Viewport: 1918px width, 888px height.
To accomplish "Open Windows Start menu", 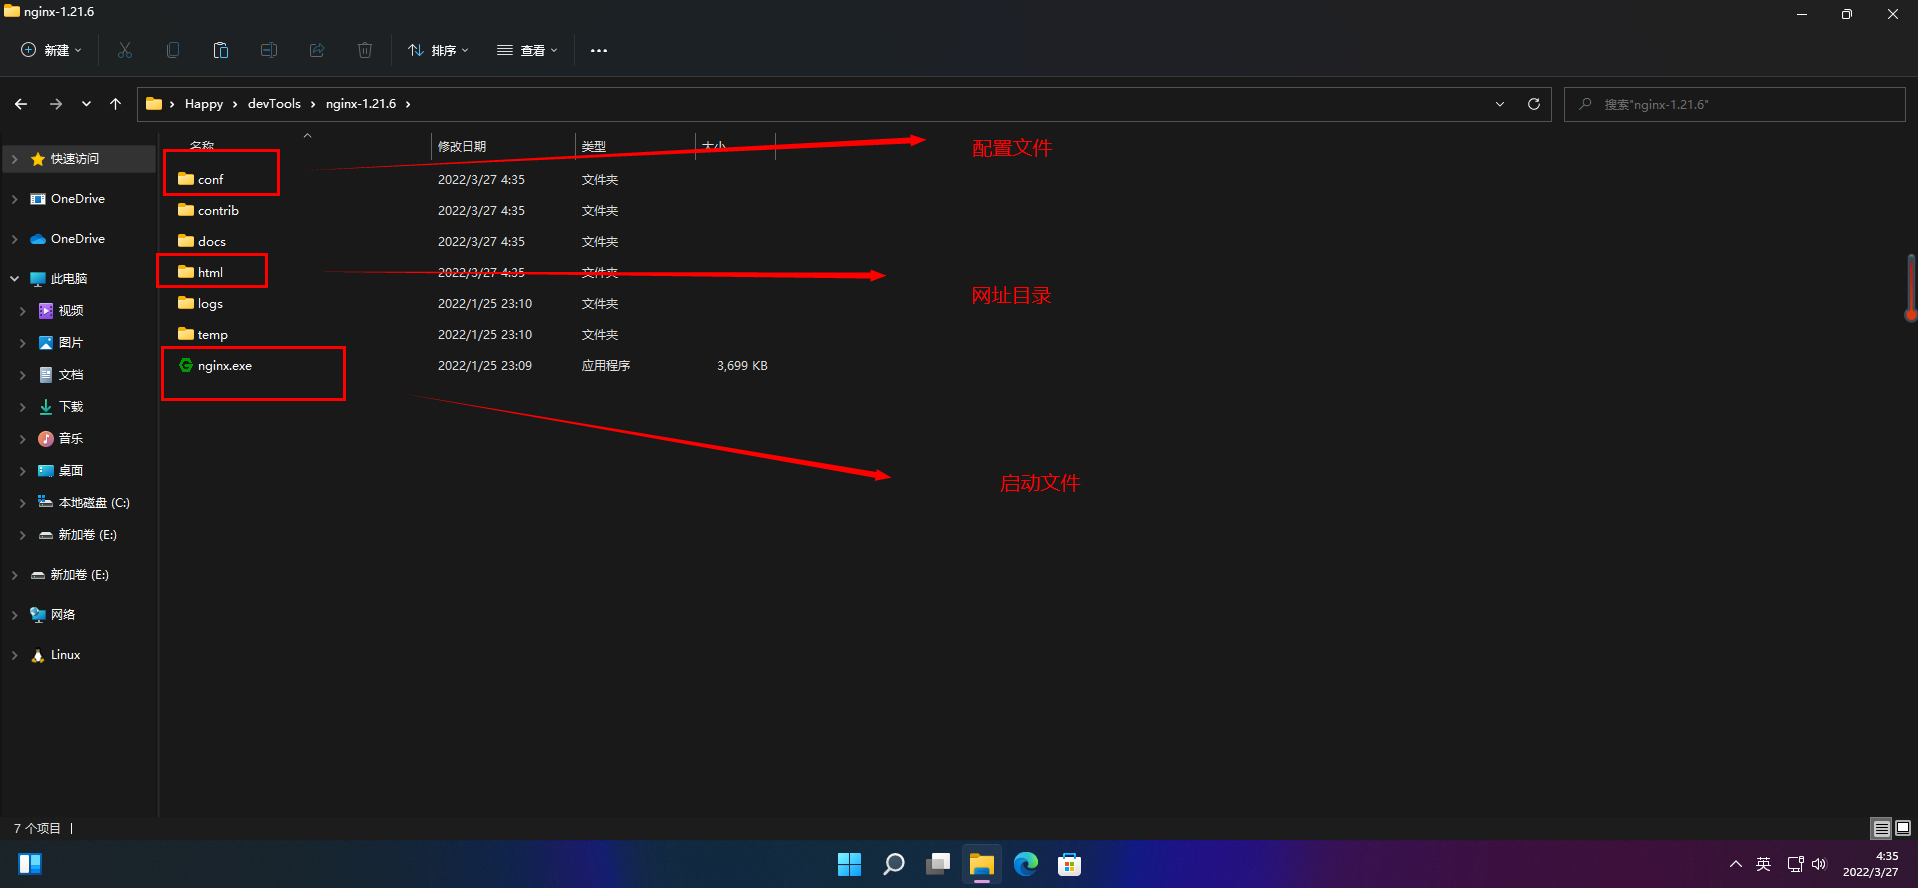I will pos(849,864).
